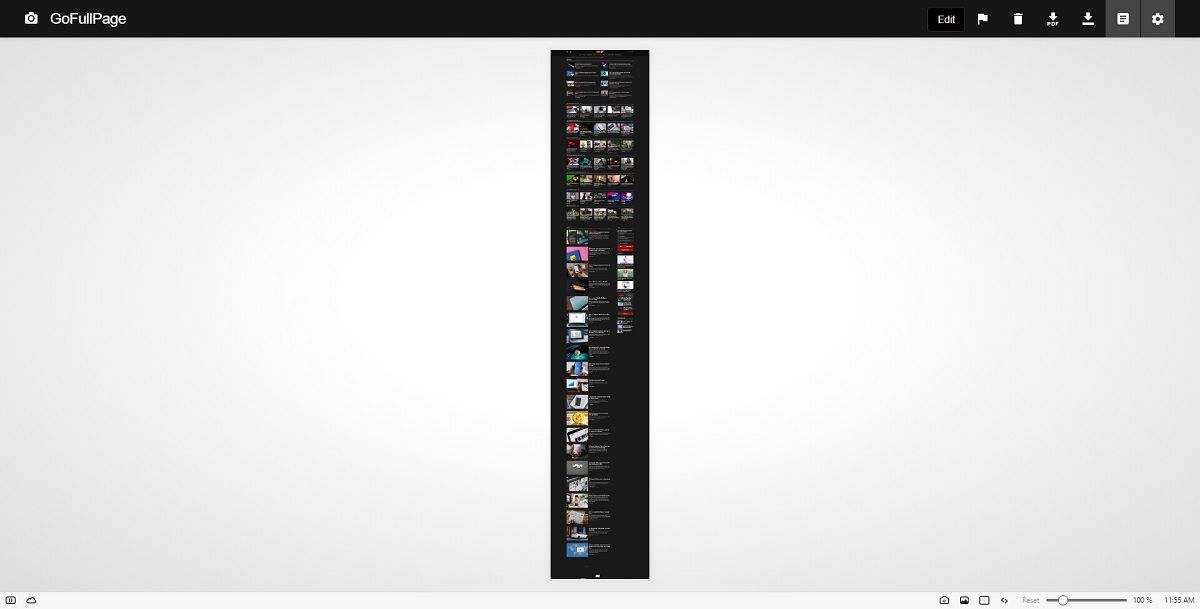Toggle the captured files list panel
1200x609 pixels.
pyautogui.click(x=1122, y=19)
